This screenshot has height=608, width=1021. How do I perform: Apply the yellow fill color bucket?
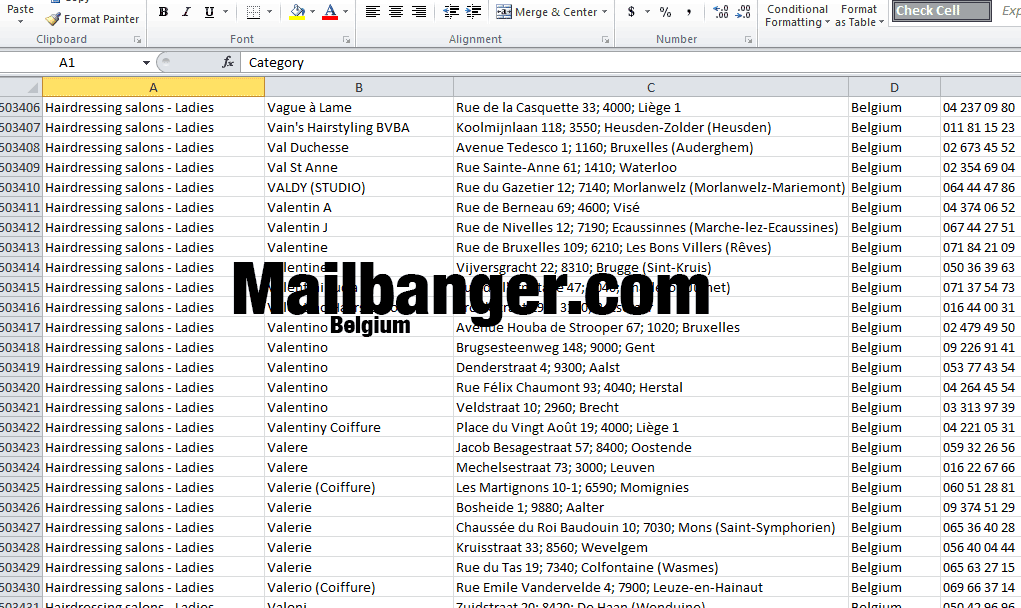click(x=297, y=12)
